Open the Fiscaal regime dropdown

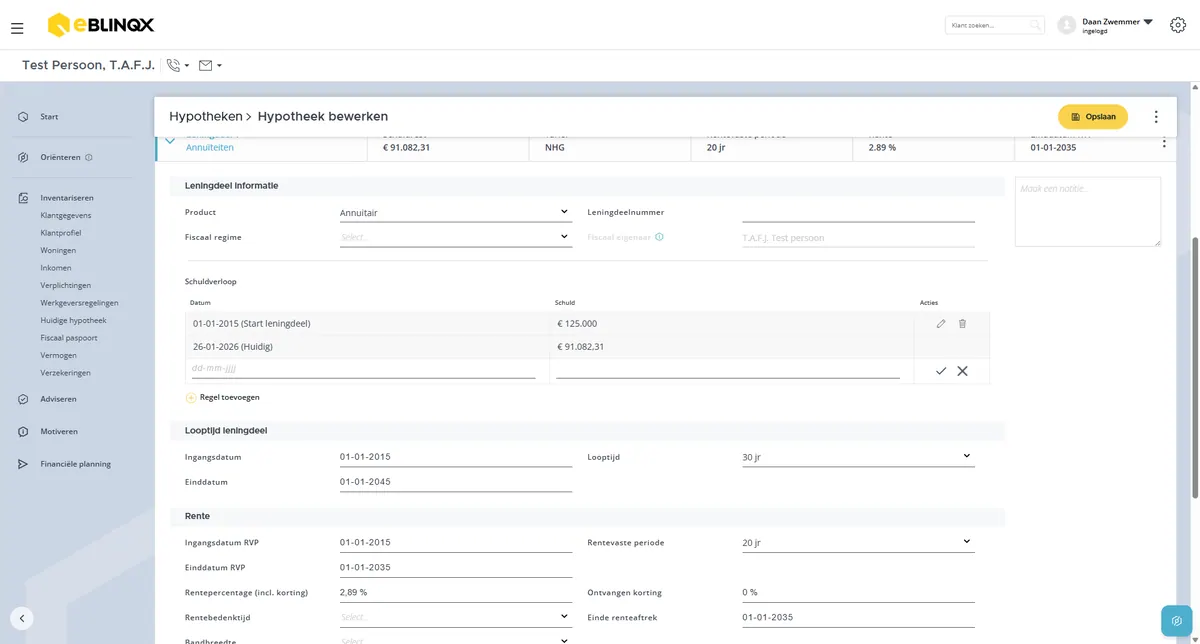455,238
